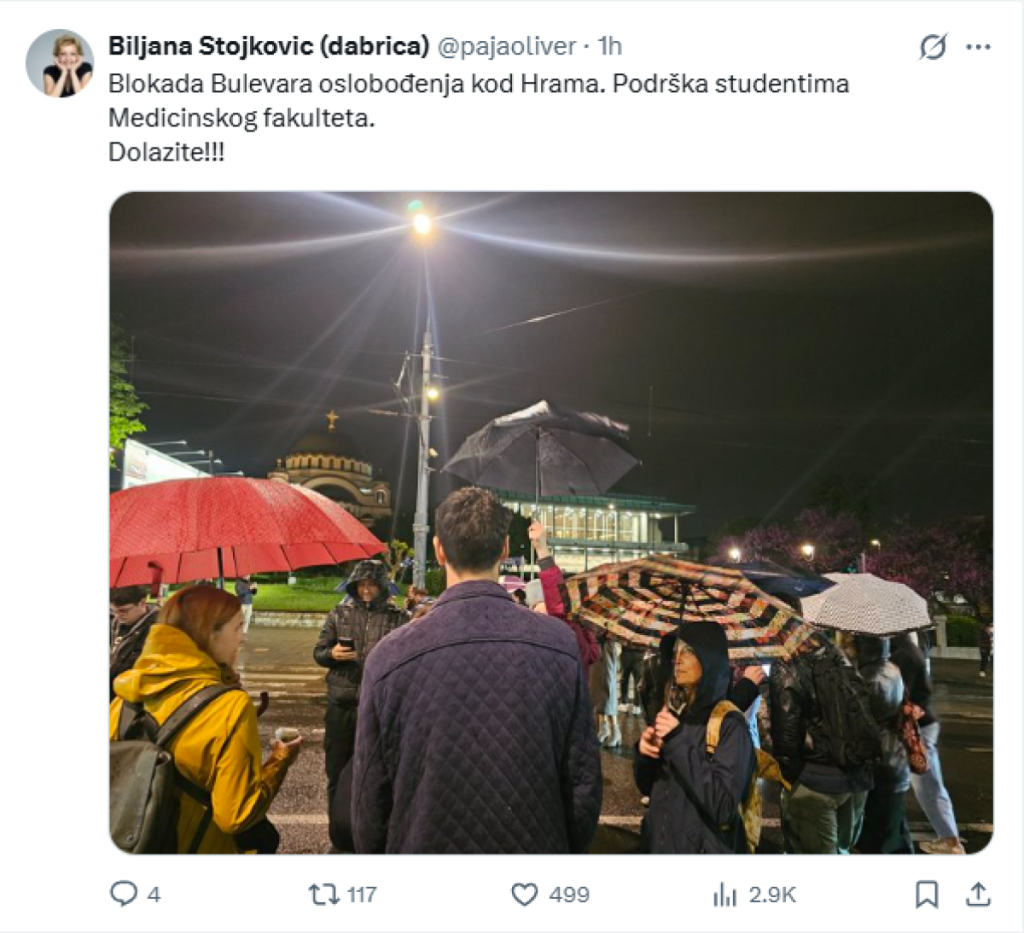Open the three-dot More options menu
Viewport: 1024px width, 933px height.
[978, 47]
